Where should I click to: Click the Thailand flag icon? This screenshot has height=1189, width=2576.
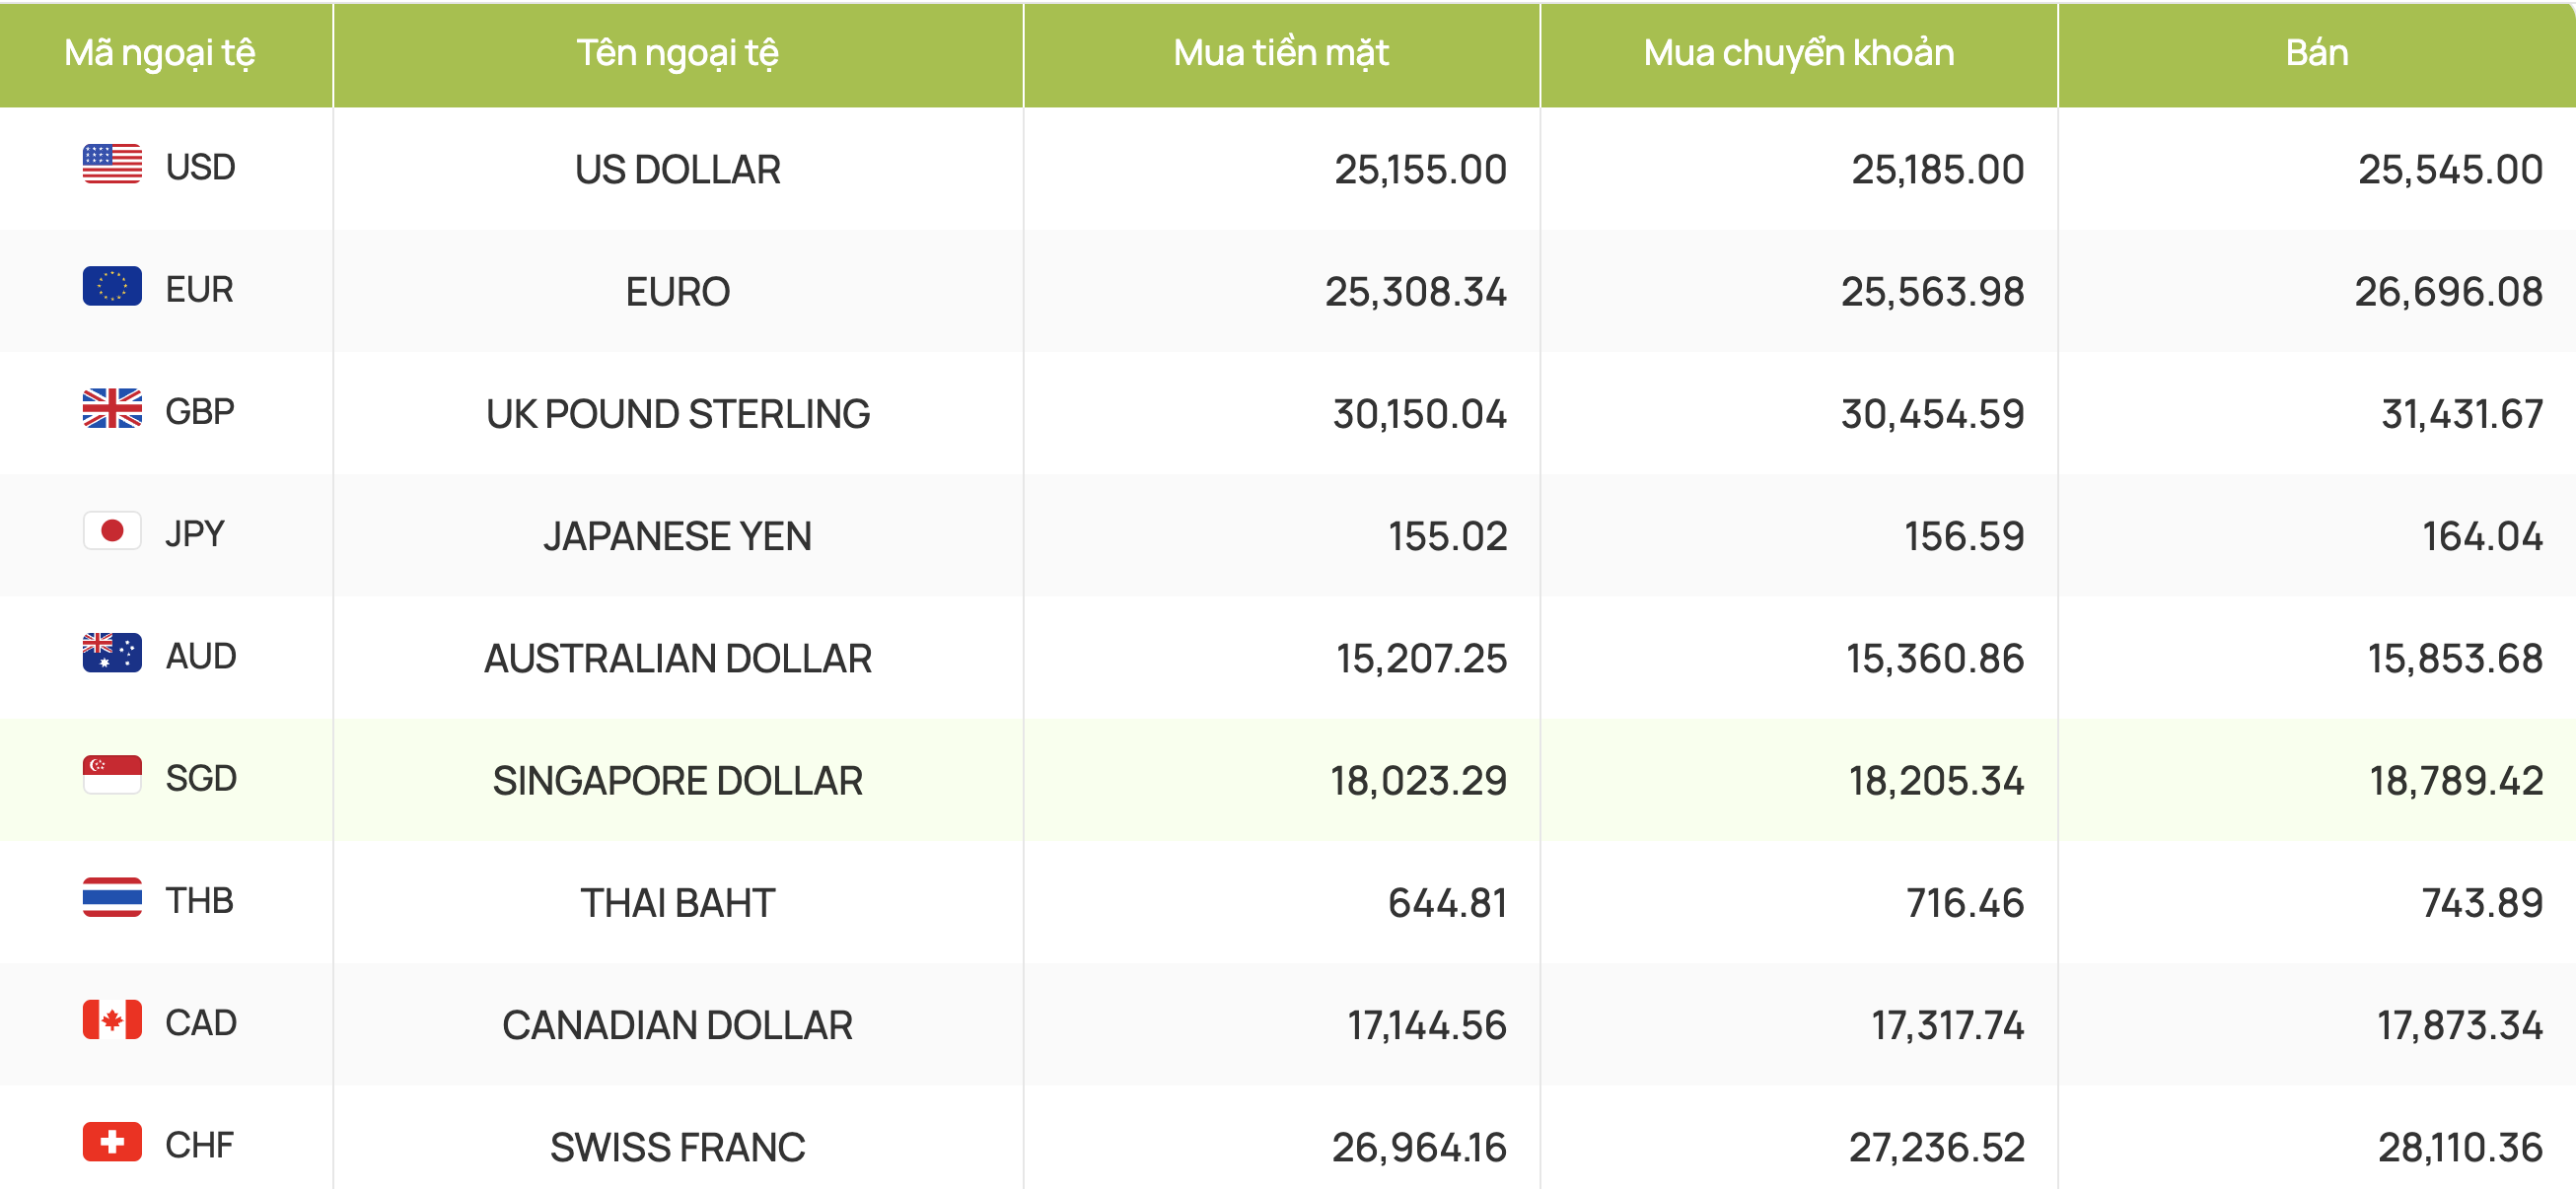(x=112, y=898)
